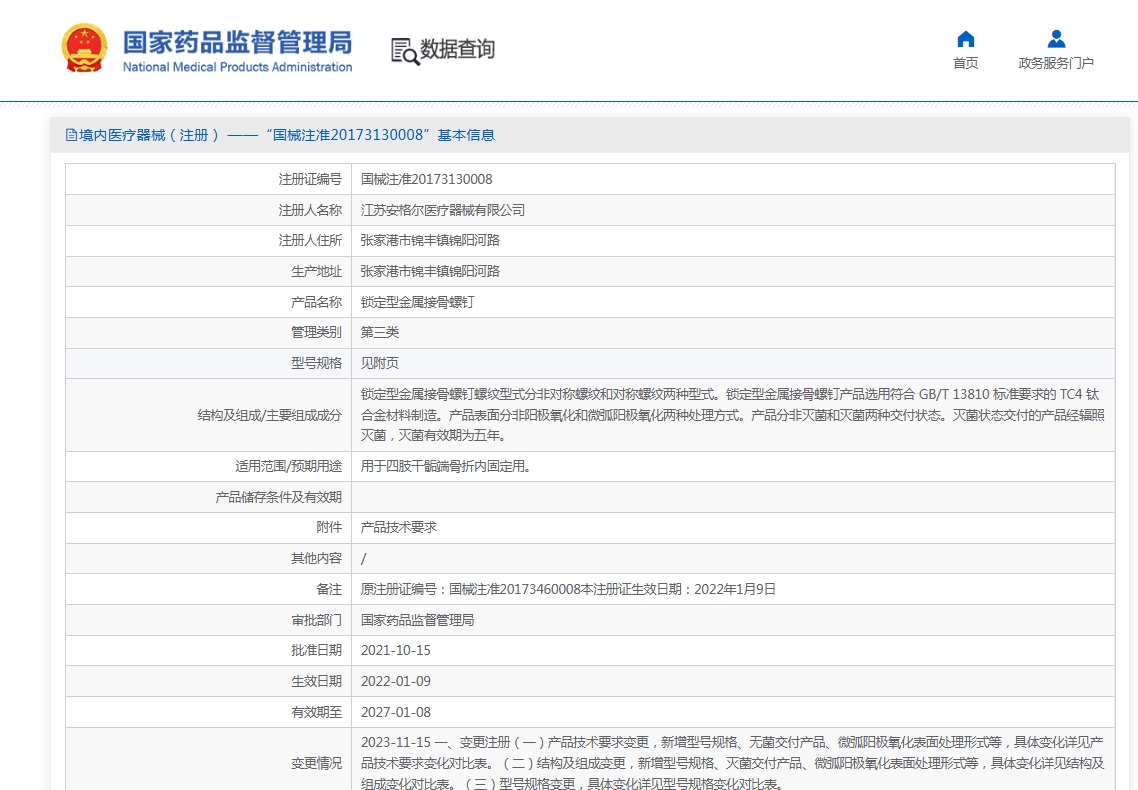Image resolution: width=1138 pixels, height=790 pixels.
Task: Click 见附页 in the 型号规格 row
Action: [380, 363]
